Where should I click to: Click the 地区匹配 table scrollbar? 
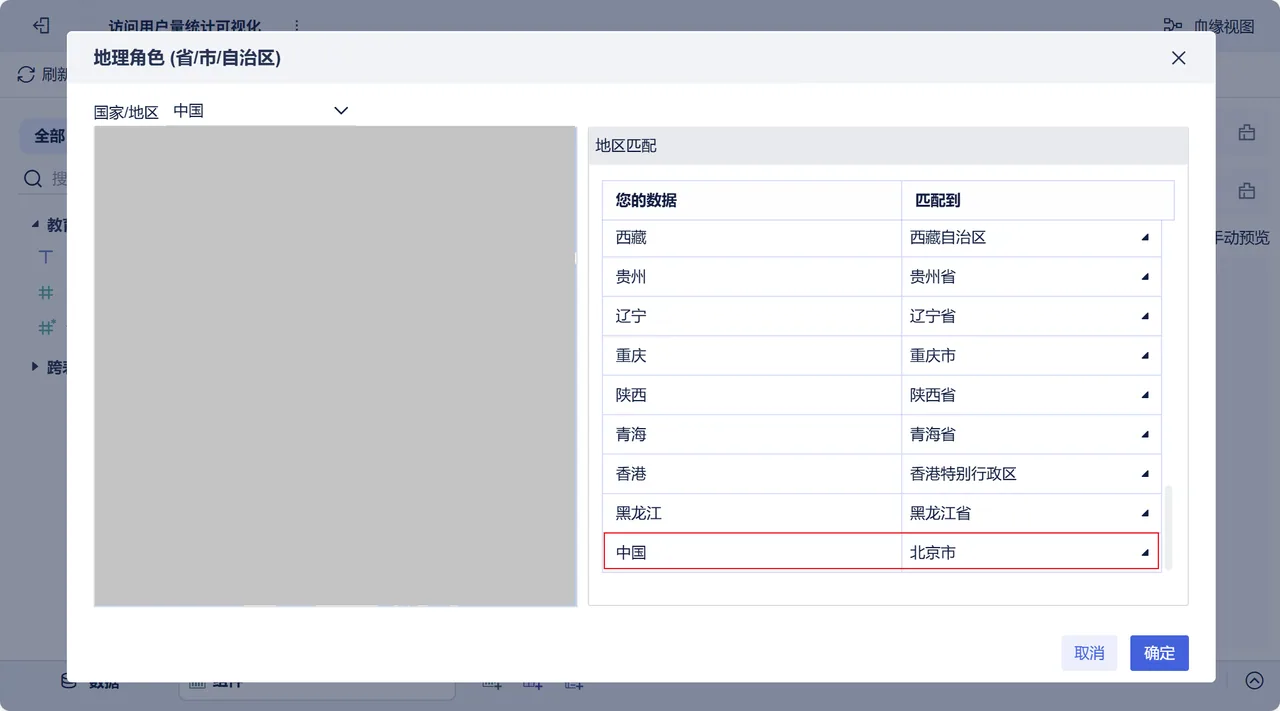point(1168,528)
